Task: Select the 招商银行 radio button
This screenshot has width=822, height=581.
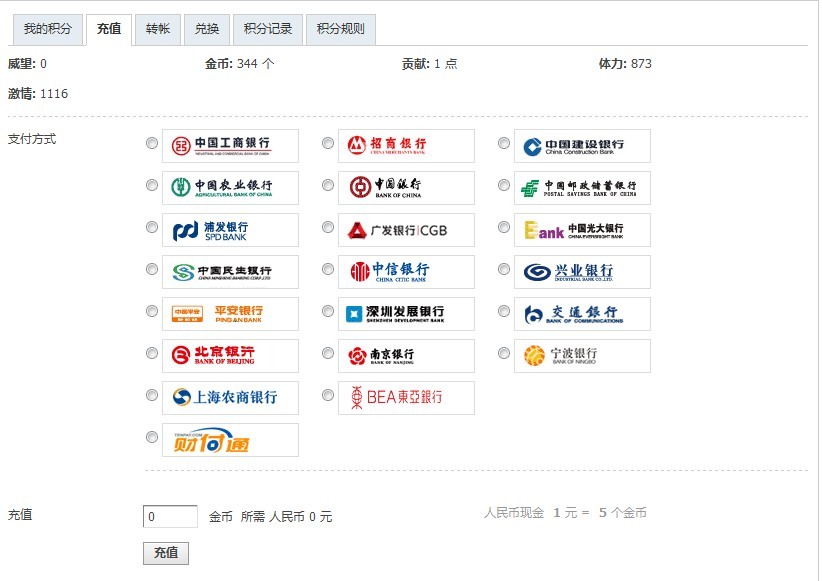Action: click(328, 143)
